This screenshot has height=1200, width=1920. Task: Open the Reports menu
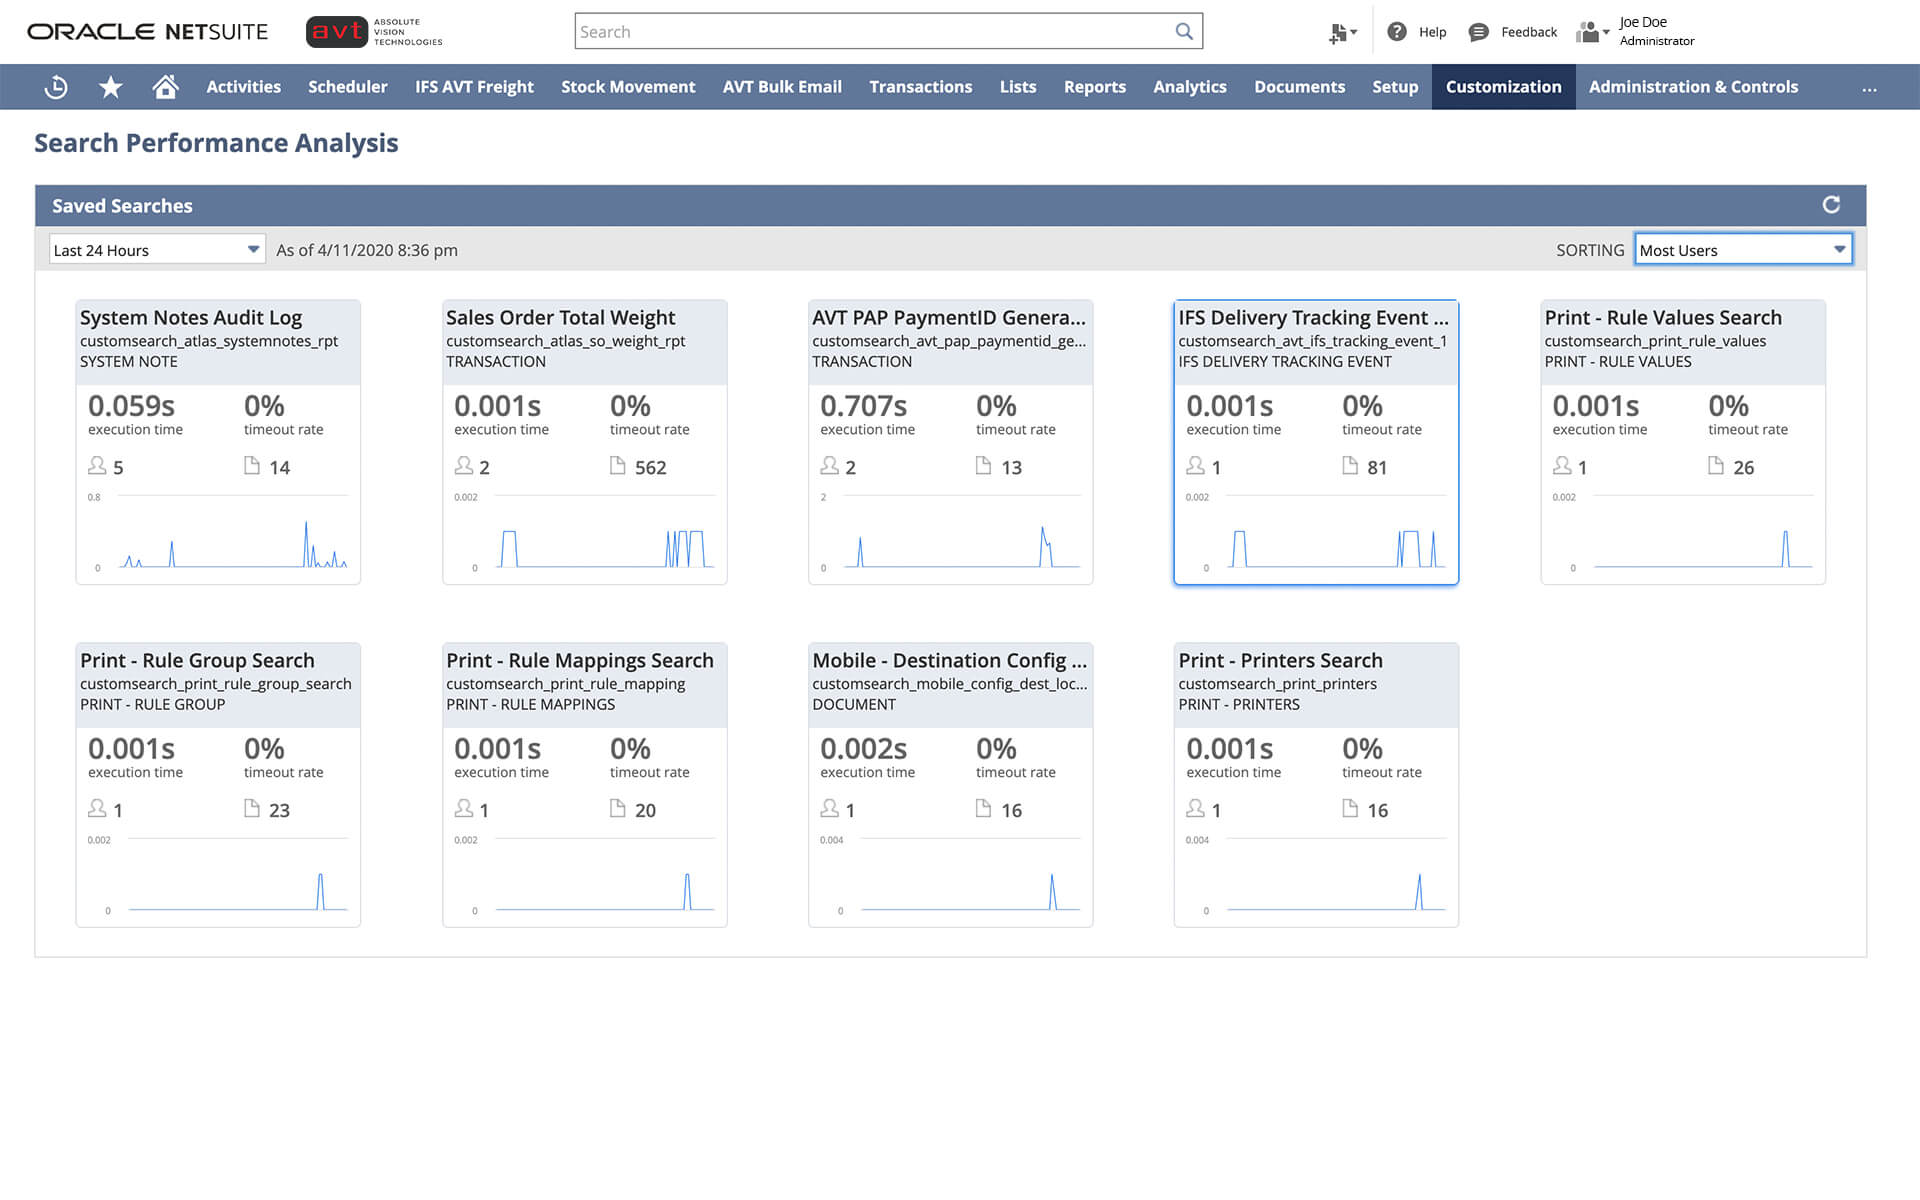1094,87
